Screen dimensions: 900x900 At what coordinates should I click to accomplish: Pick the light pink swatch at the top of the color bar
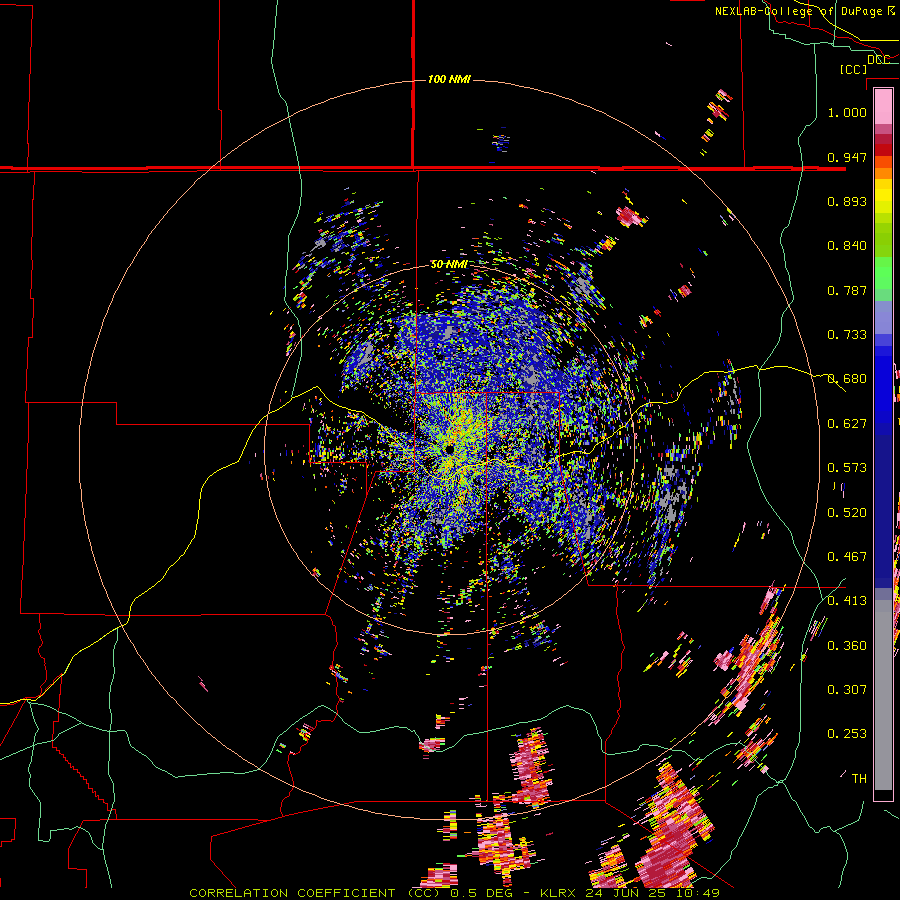point(883,106)
